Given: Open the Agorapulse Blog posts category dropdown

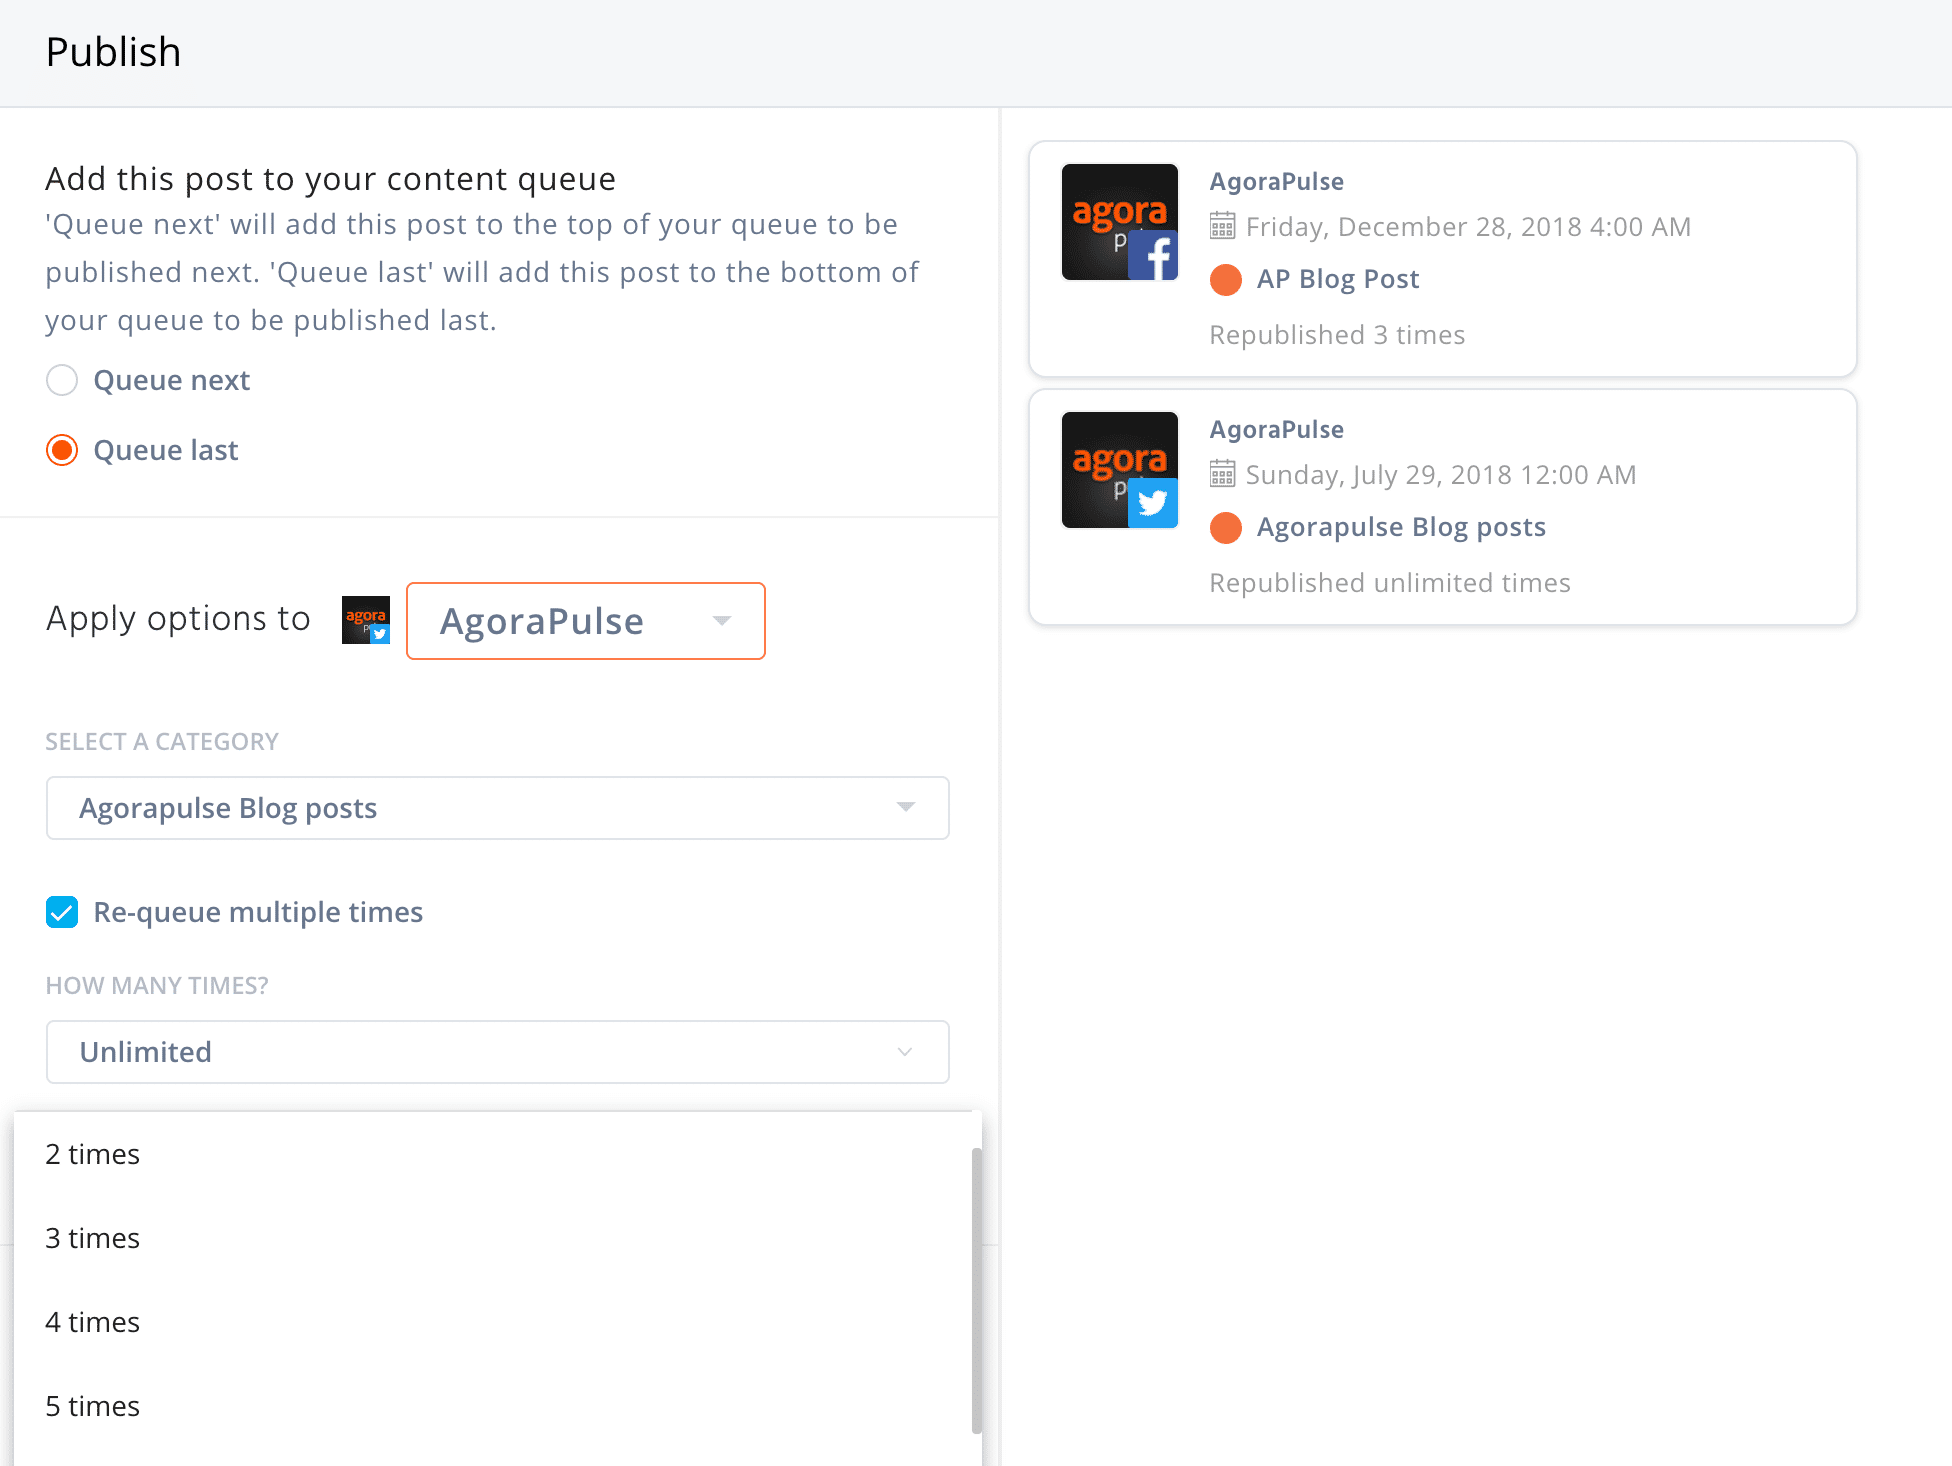Looking at the screenshot, I should 498,808.
